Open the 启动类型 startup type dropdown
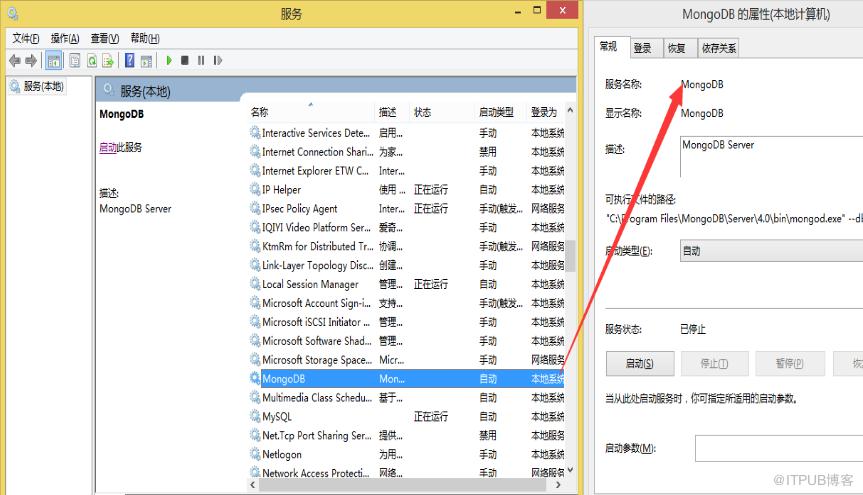This screenshot has width=863, height=495. click(x=771, y=251)
